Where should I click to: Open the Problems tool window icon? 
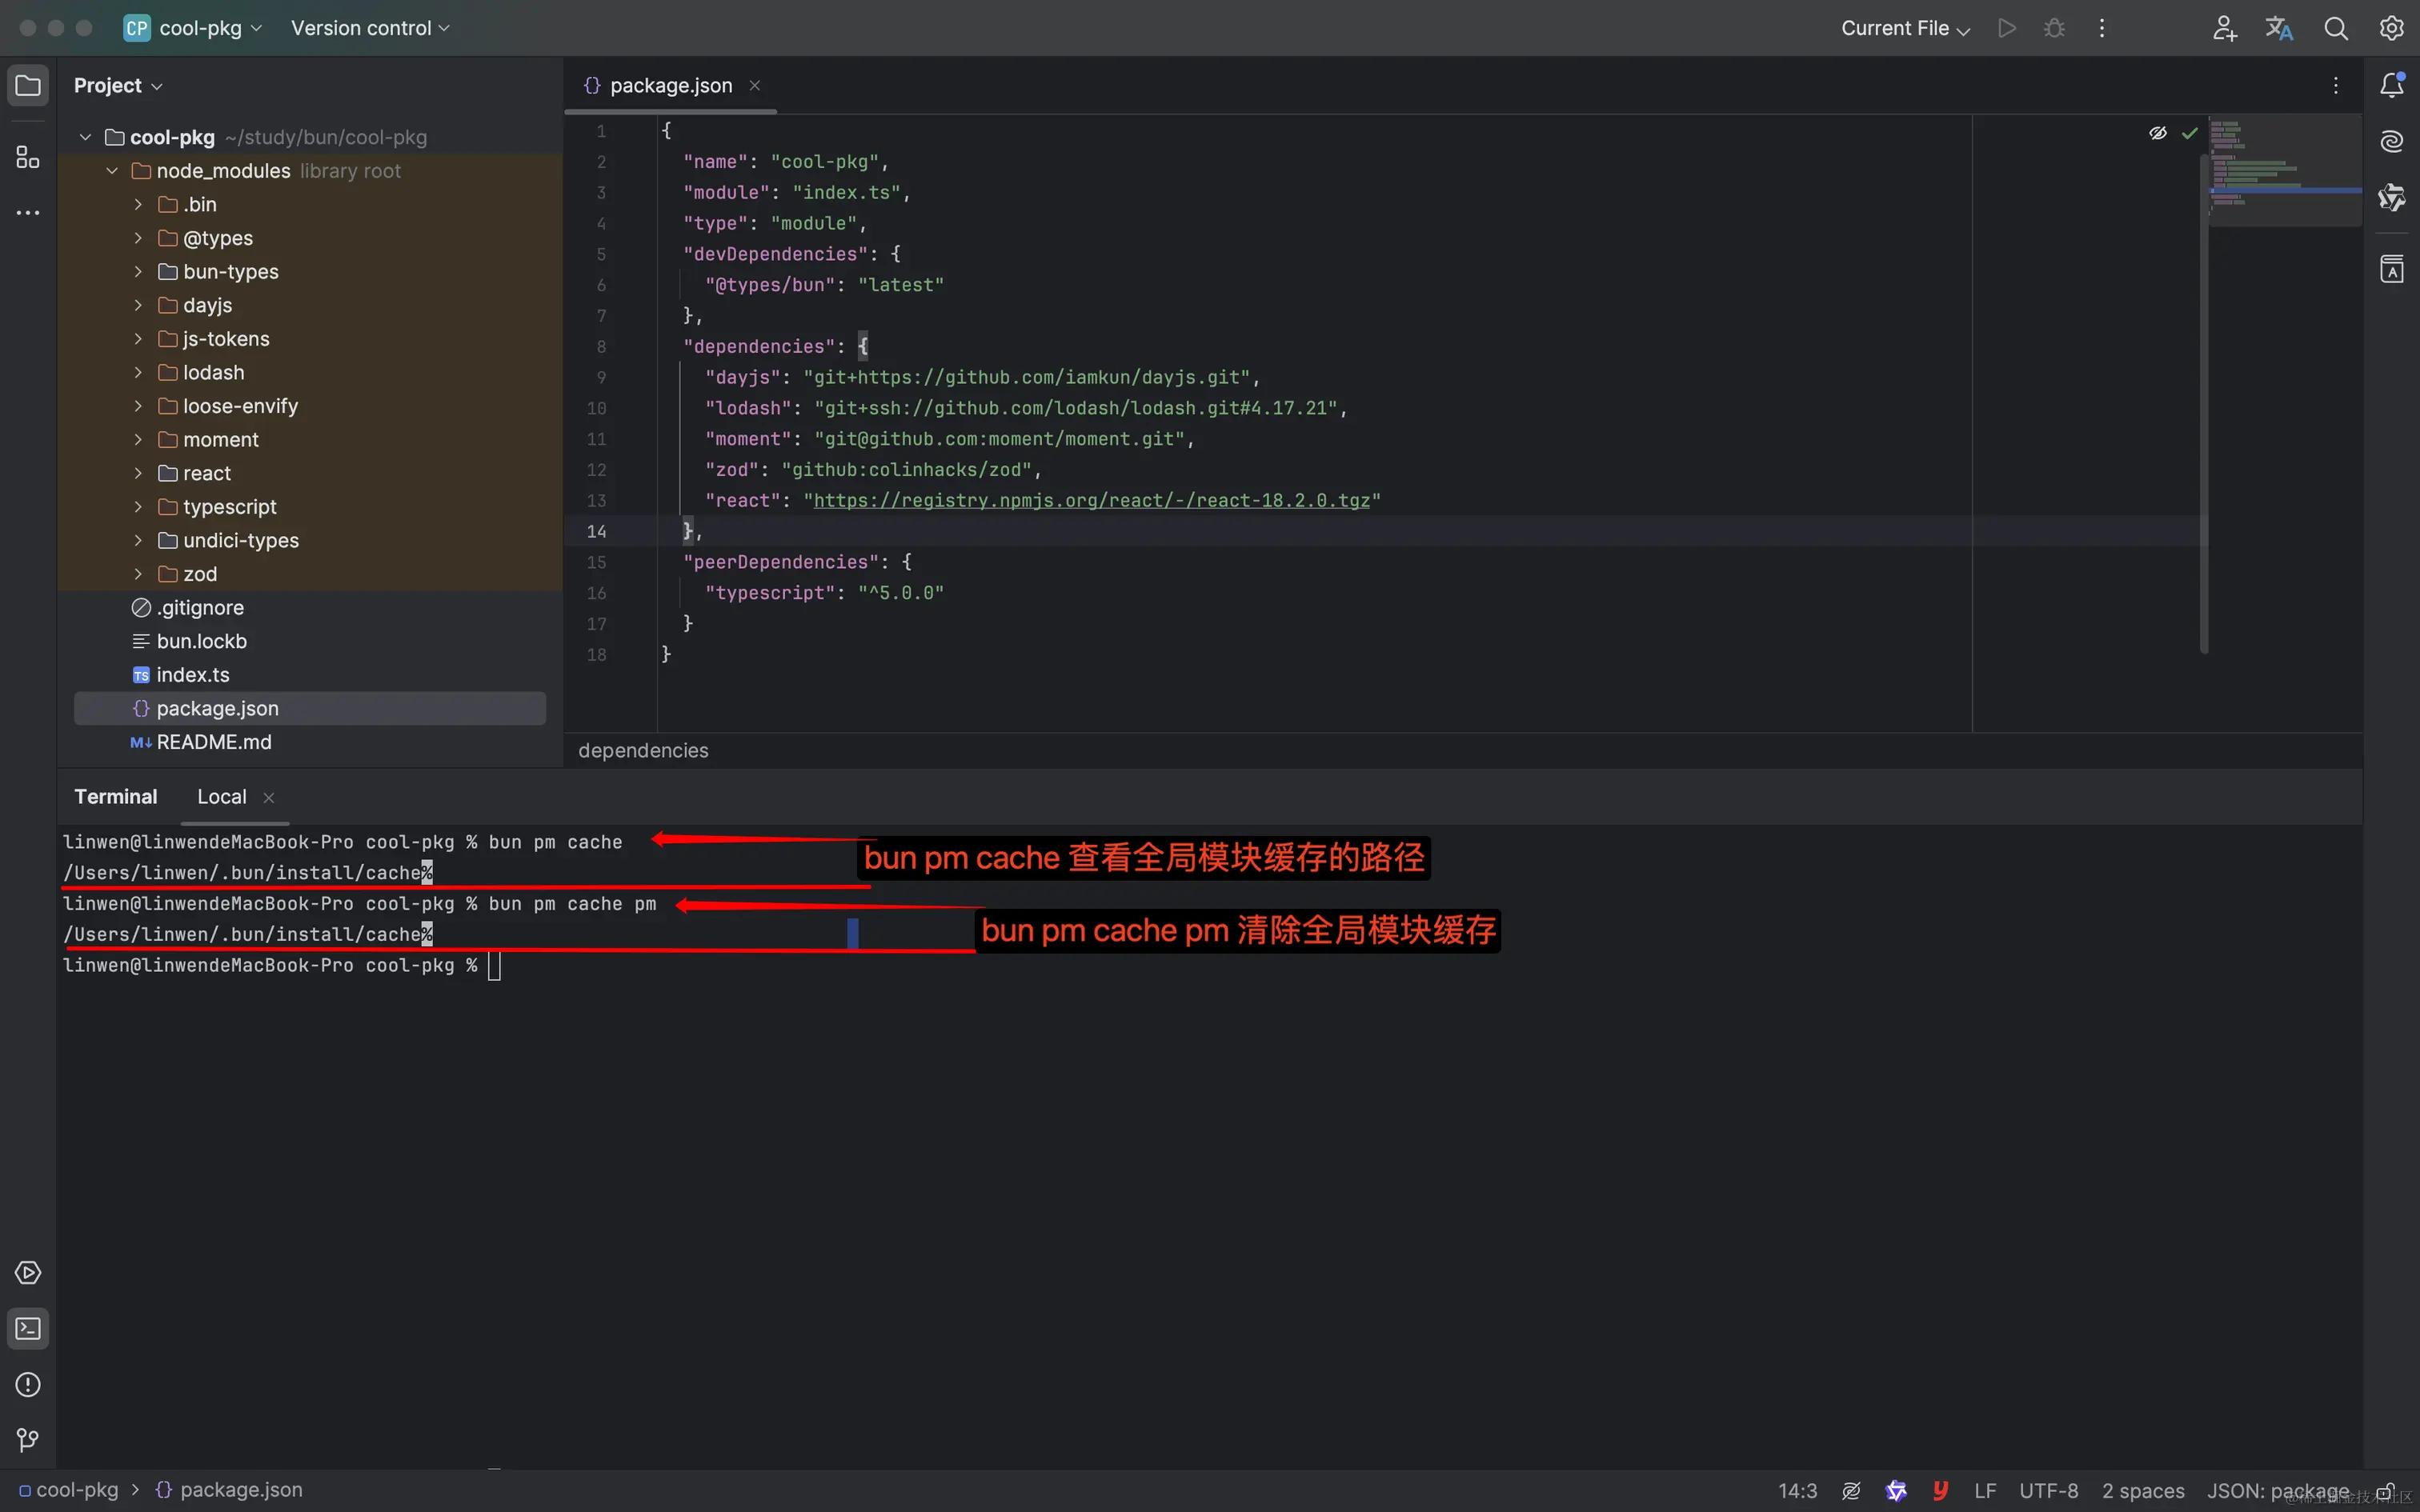click(x=28, y=1384)
